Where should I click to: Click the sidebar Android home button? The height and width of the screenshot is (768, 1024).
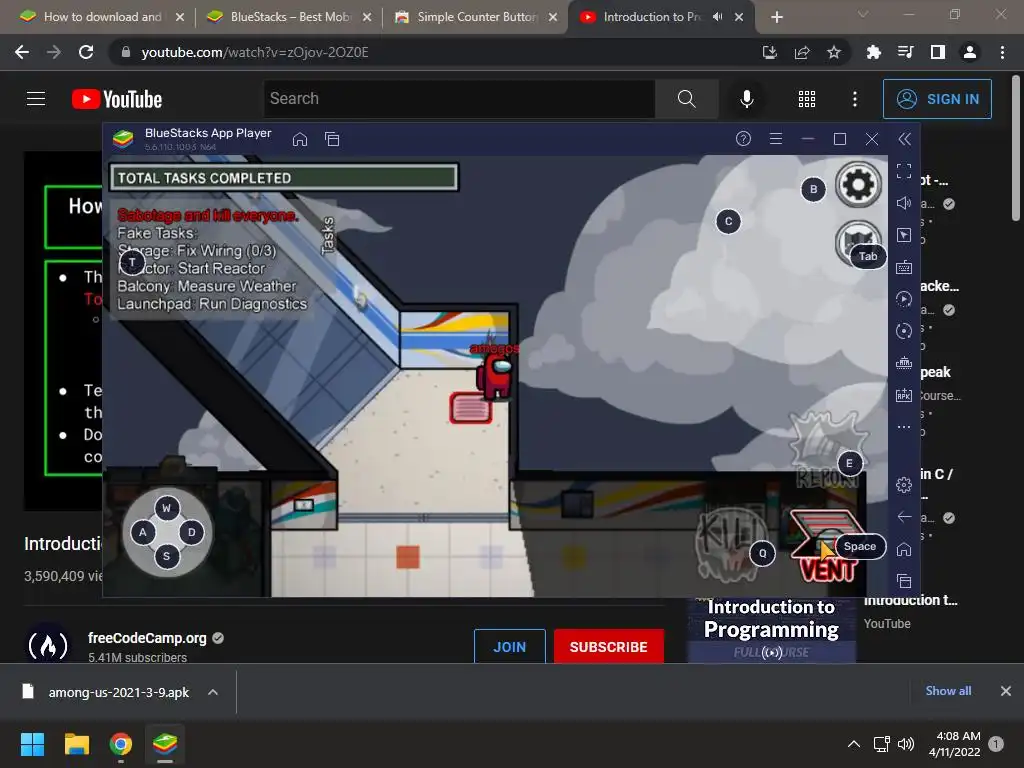pos(904,549)
